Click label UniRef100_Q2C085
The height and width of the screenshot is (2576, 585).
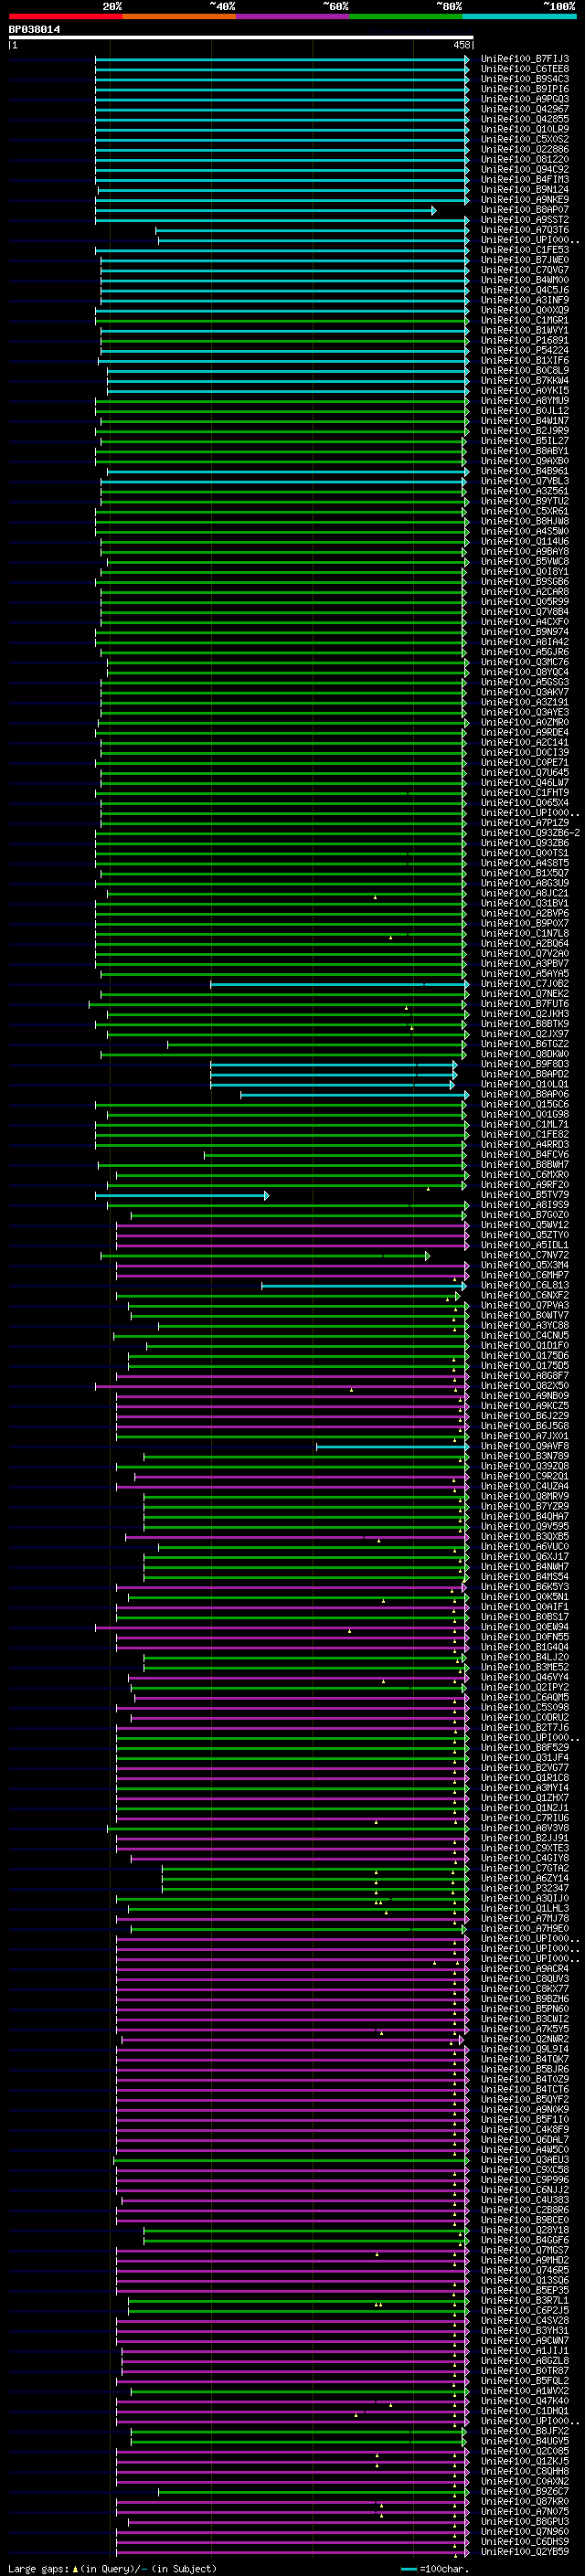click(x=524, y=2450)
